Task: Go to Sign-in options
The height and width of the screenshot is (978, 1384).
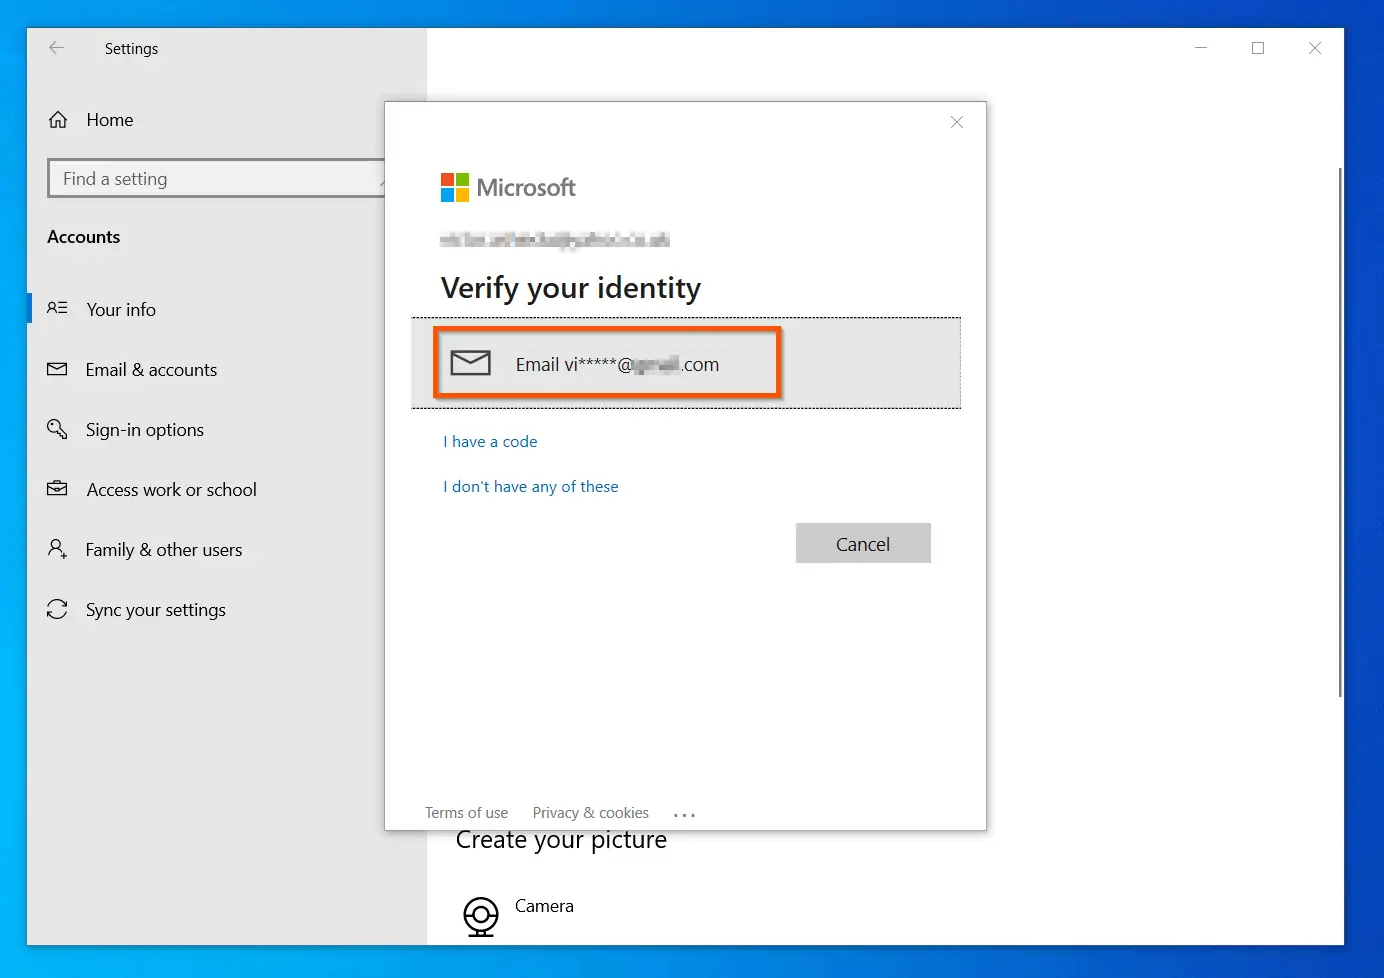Action: click(x=145, y=430)
